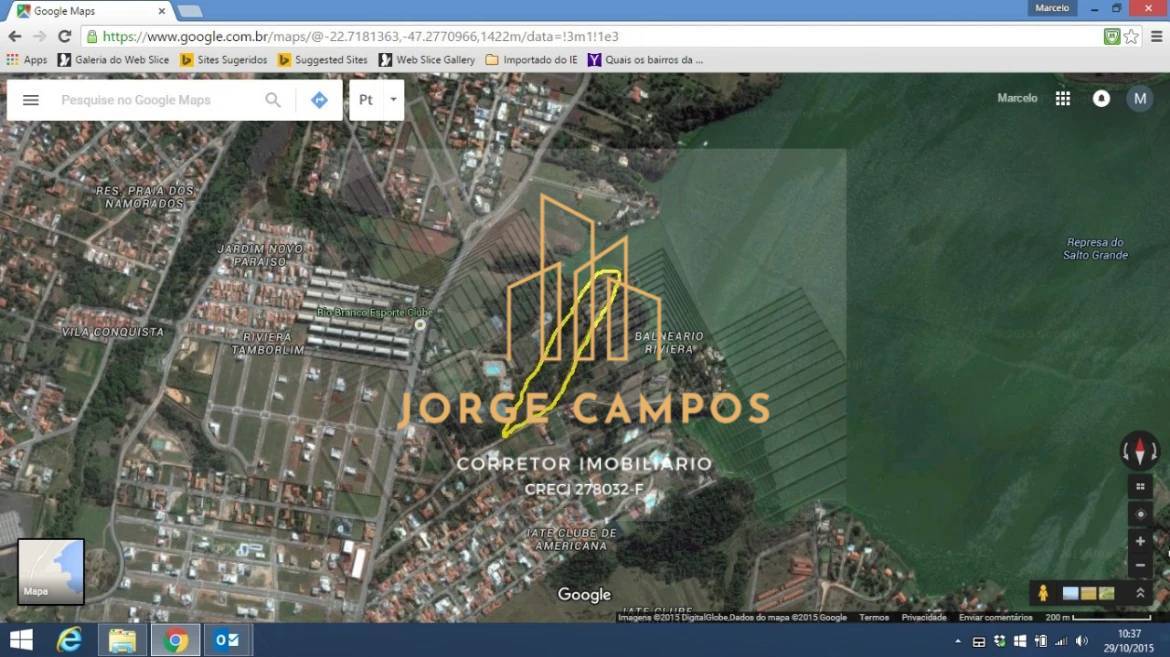This screenshot has width=1170, height=657.
Task: Click the Termos link in the footer
Action: pyautogui.click(x=873, y=617)
